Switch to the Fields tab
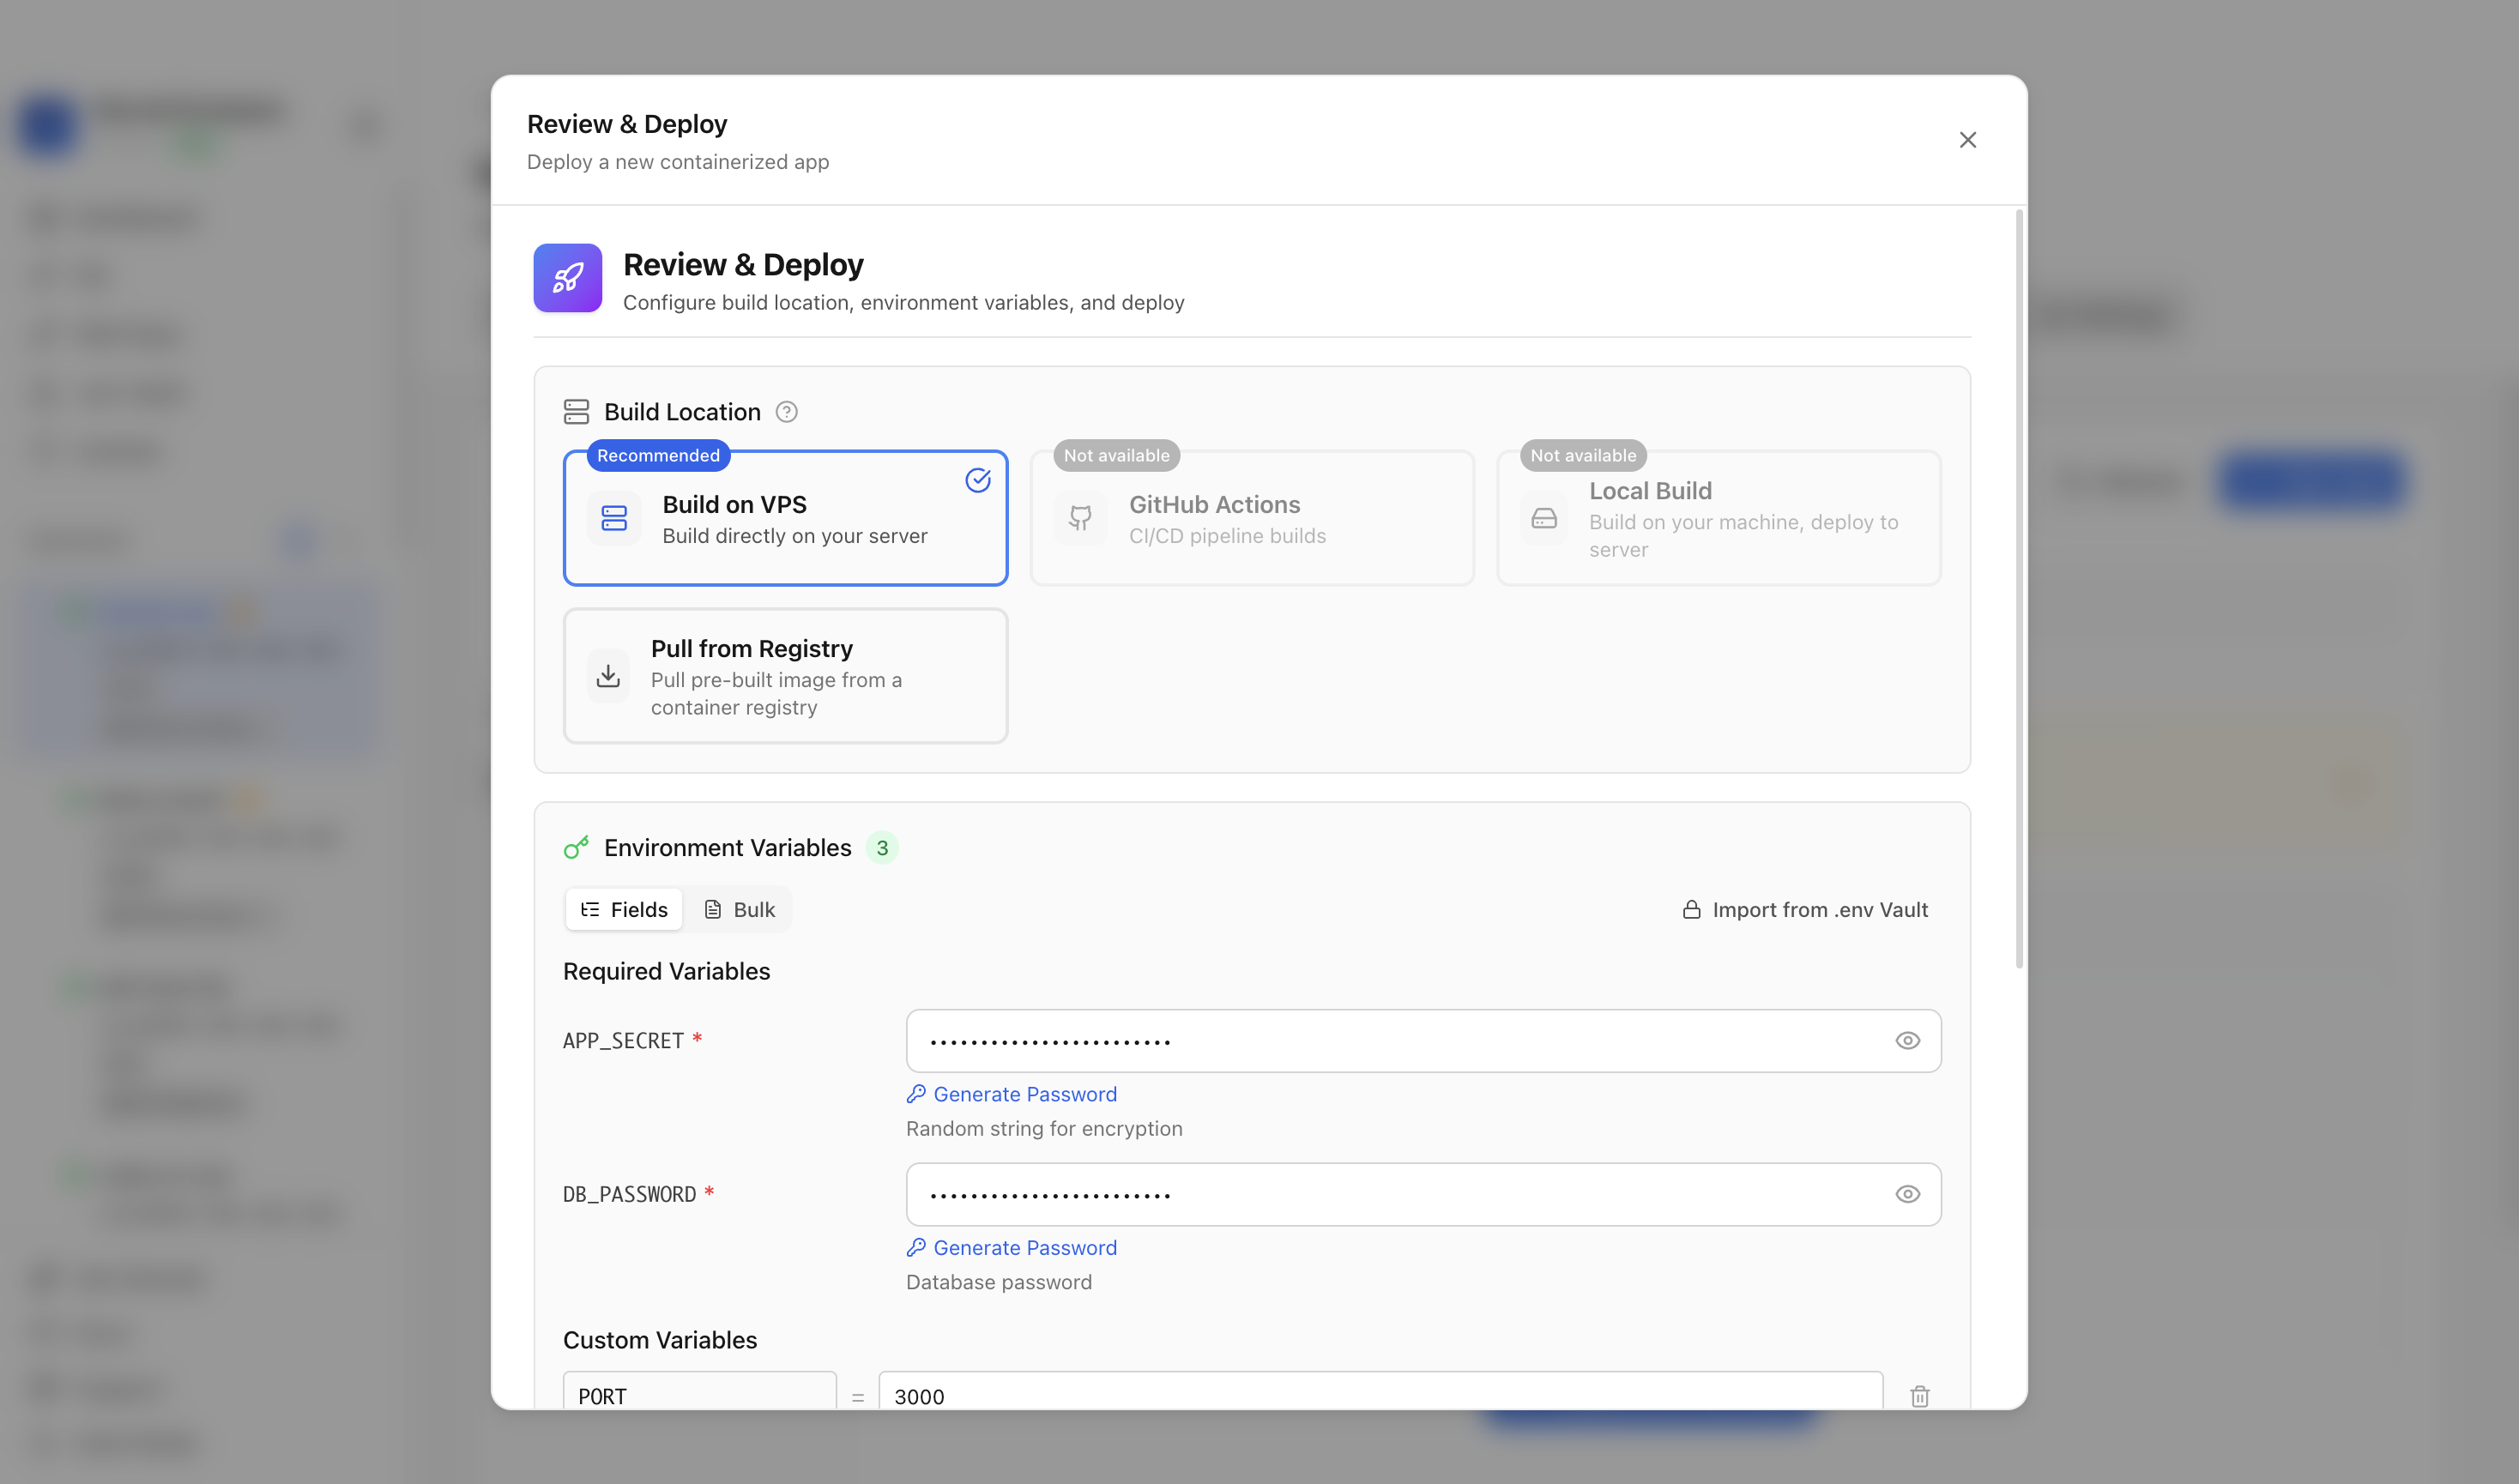The image size is (2519, 1484). [624, 910]
